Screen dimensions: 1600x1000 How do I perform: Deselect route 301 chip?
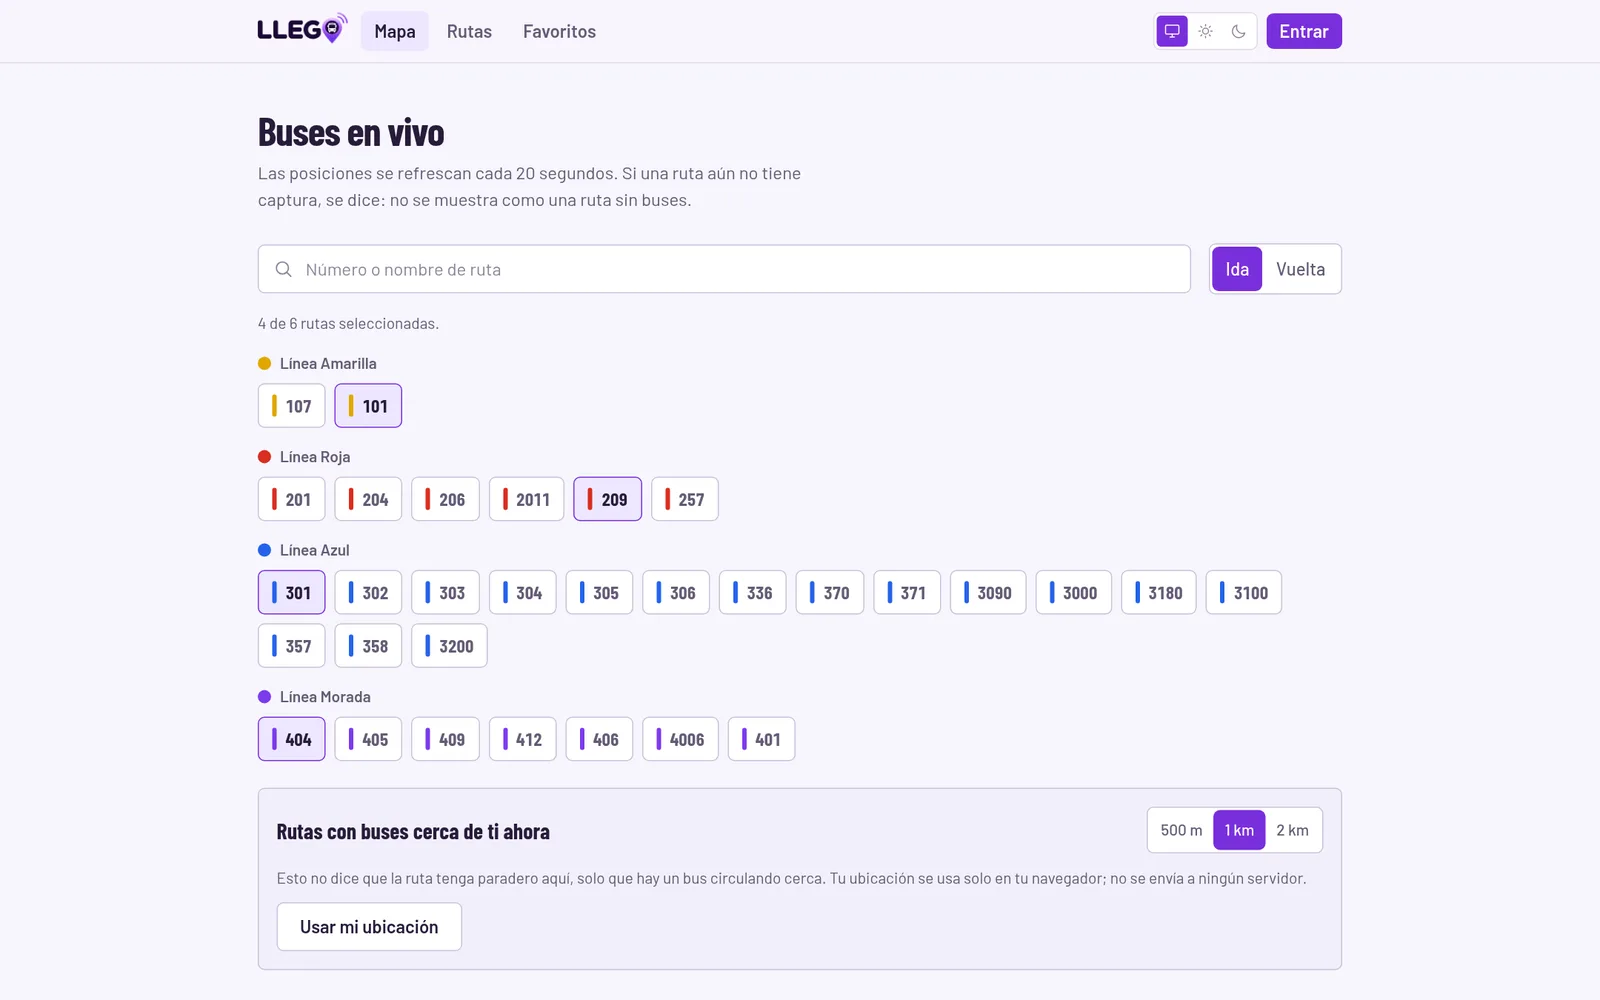pos(291,592)
